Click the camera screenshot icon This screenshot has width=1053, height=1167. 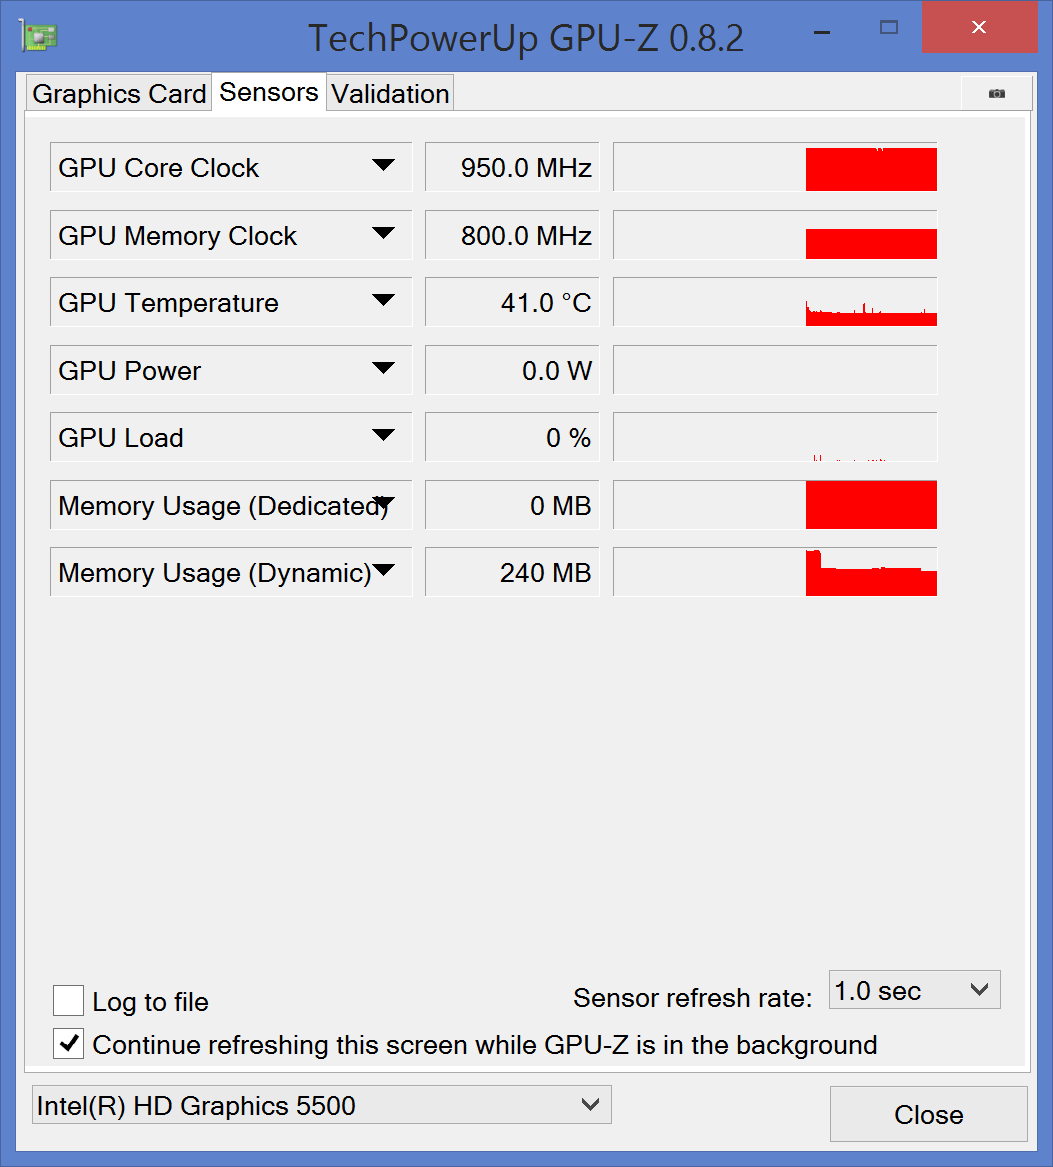click(x=996, y=93)
